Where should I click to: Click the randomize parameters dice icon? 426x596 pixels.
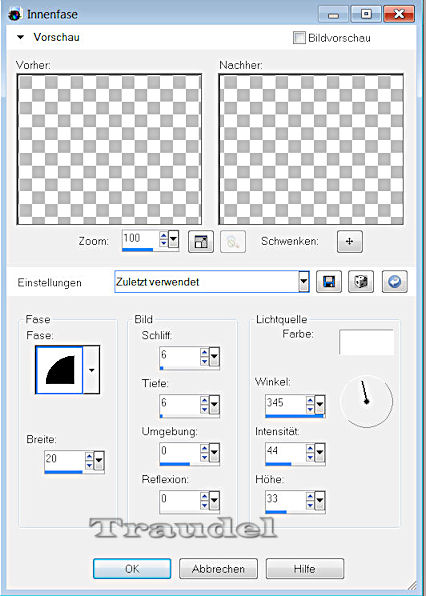361,282
